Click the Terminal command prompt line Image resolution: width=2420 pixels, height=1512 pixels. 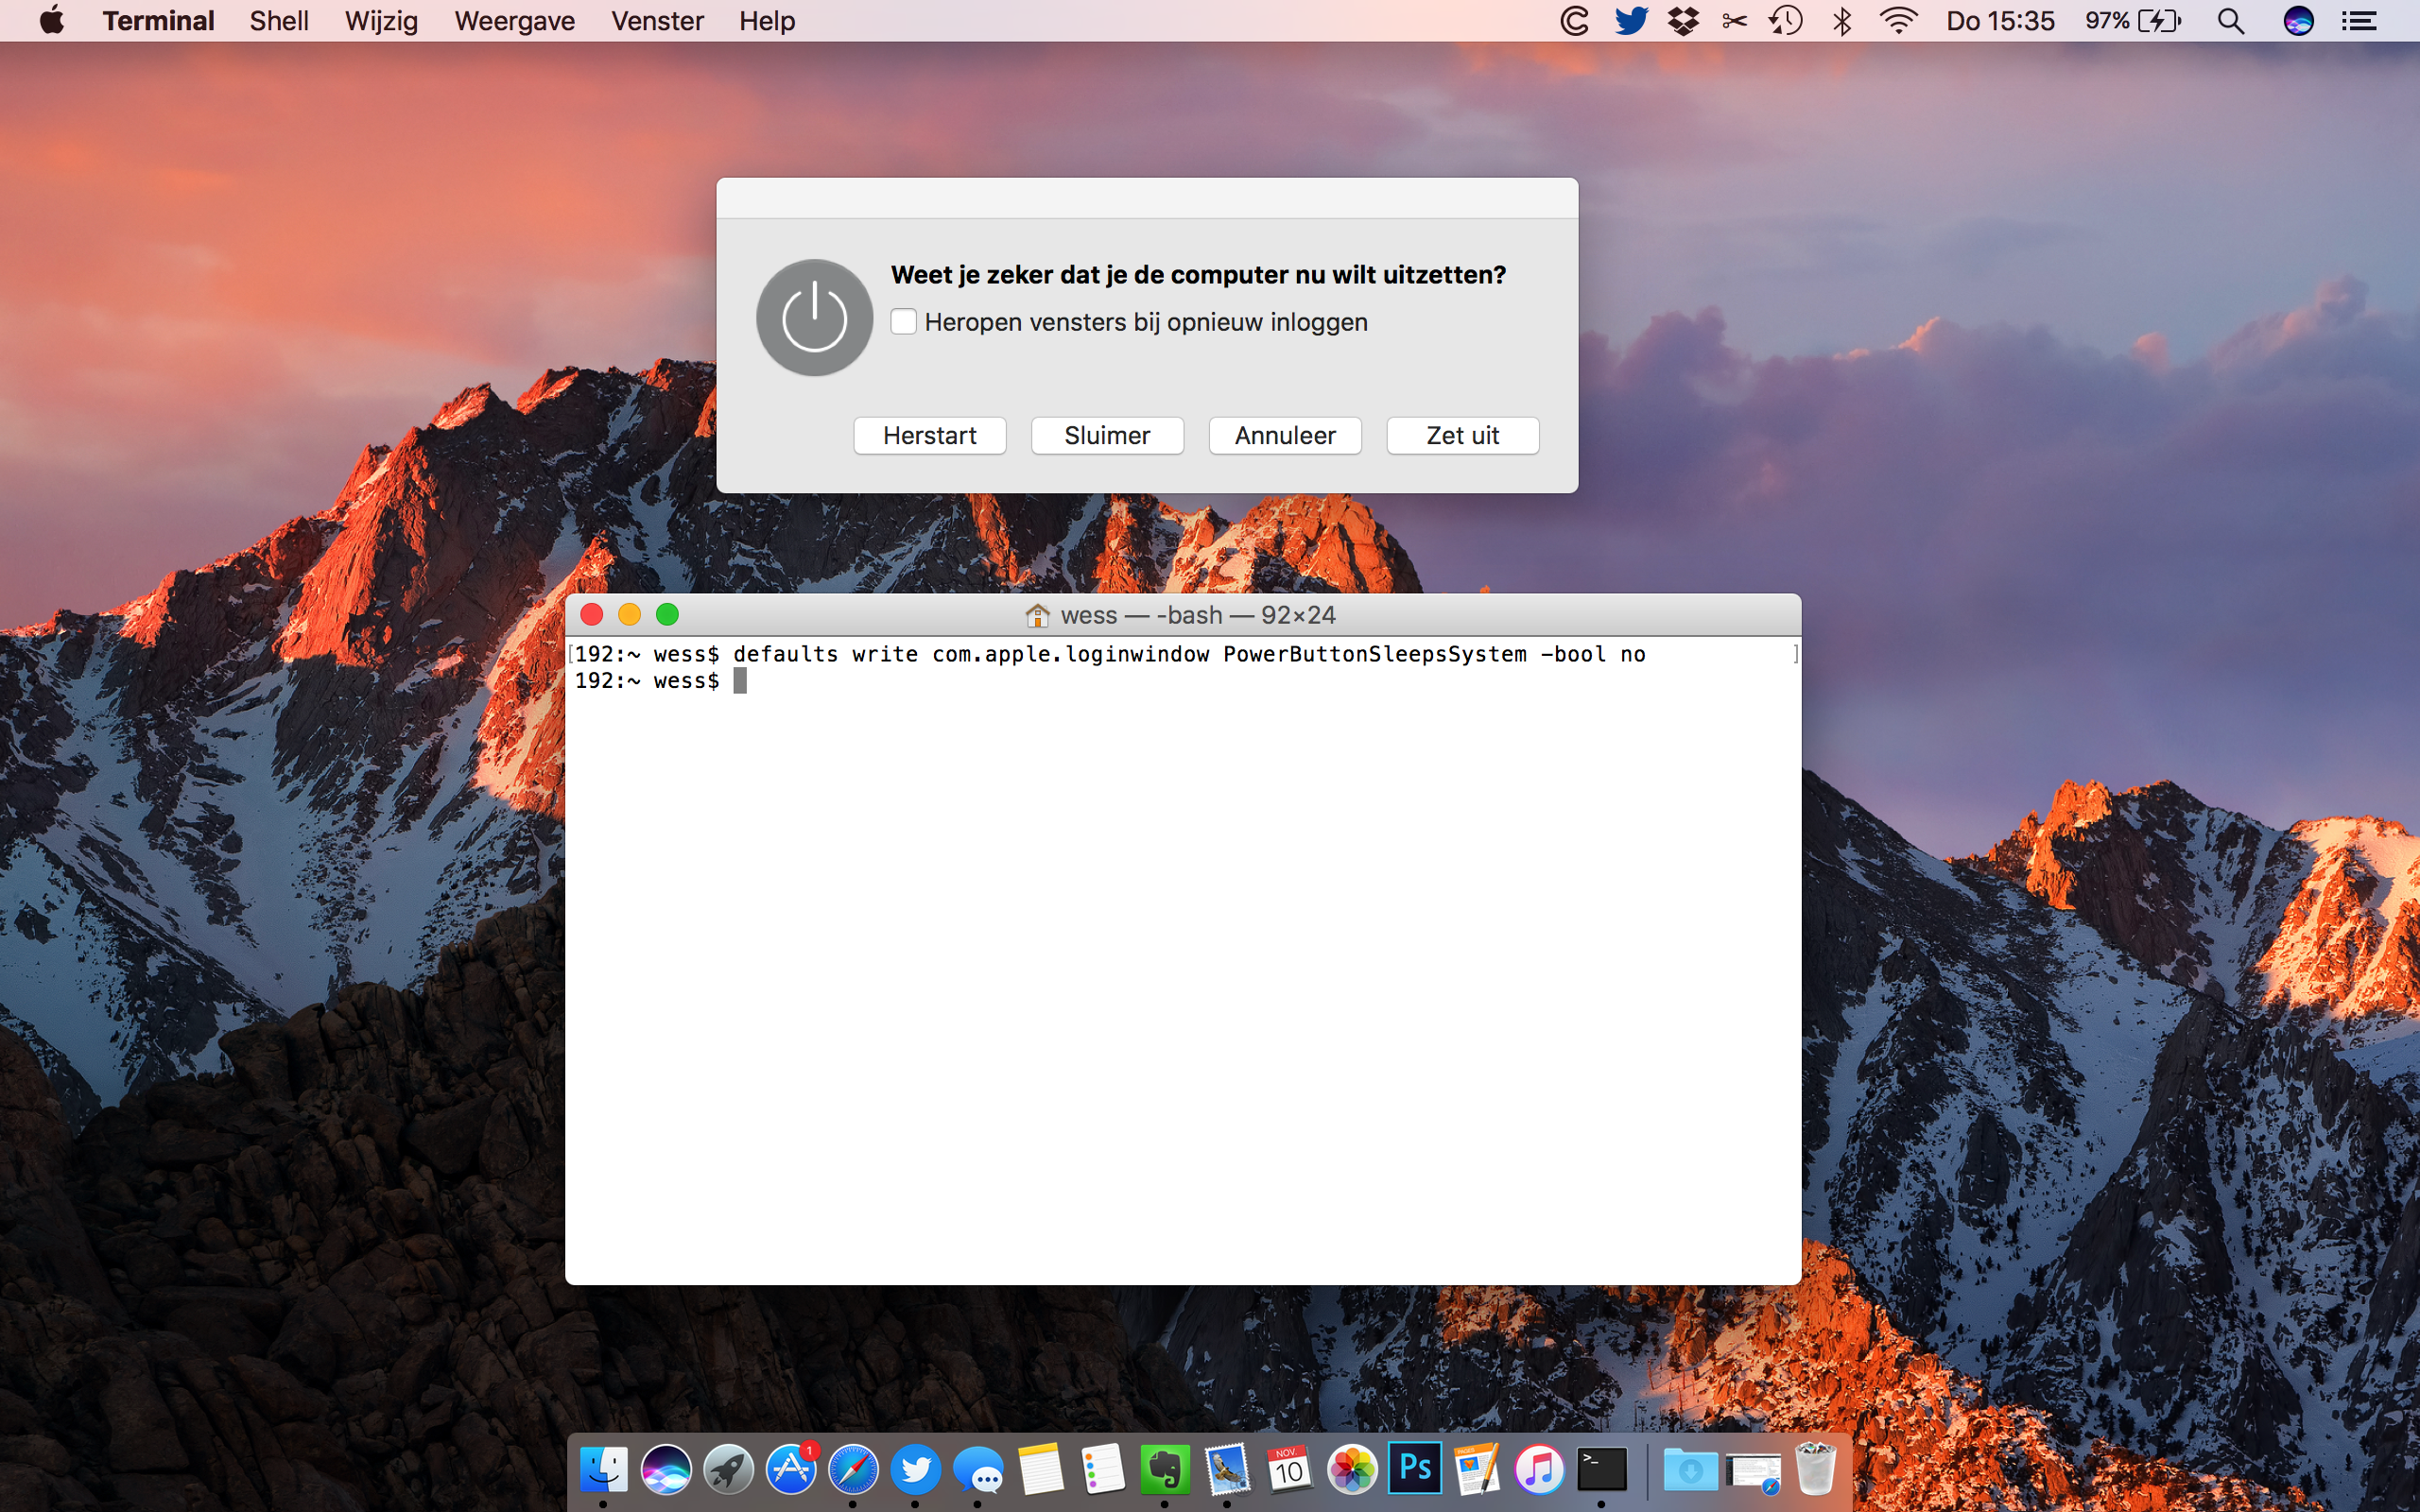click(x=660, y=681)
